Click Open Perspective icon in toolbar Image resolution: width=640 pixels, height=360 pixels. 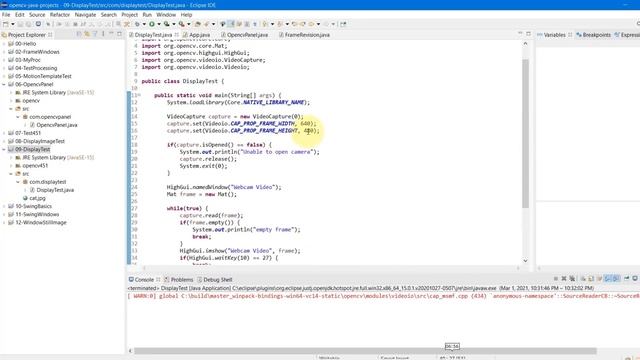pyautogui.click(x=343, y=24)
